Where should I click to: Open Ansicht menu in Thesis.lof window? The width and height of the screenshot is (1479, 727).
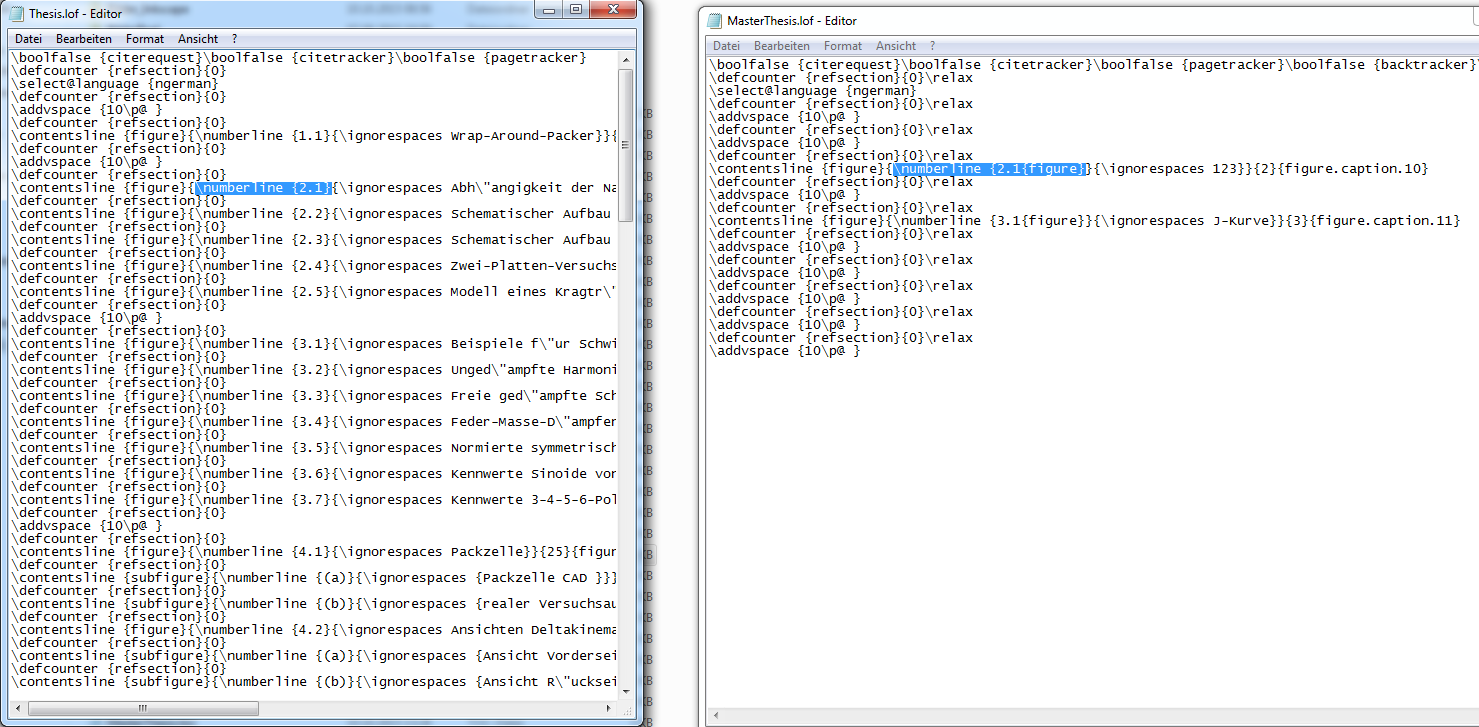[x=198, y=39]
